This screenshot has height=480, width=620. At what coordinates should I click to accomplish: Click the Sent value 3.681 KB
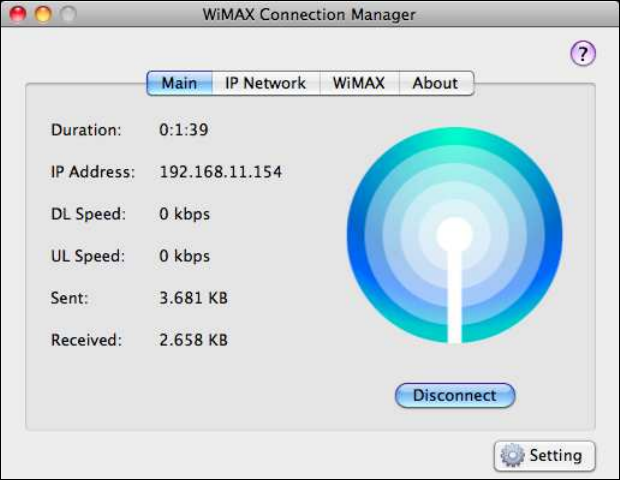point(193,298)
